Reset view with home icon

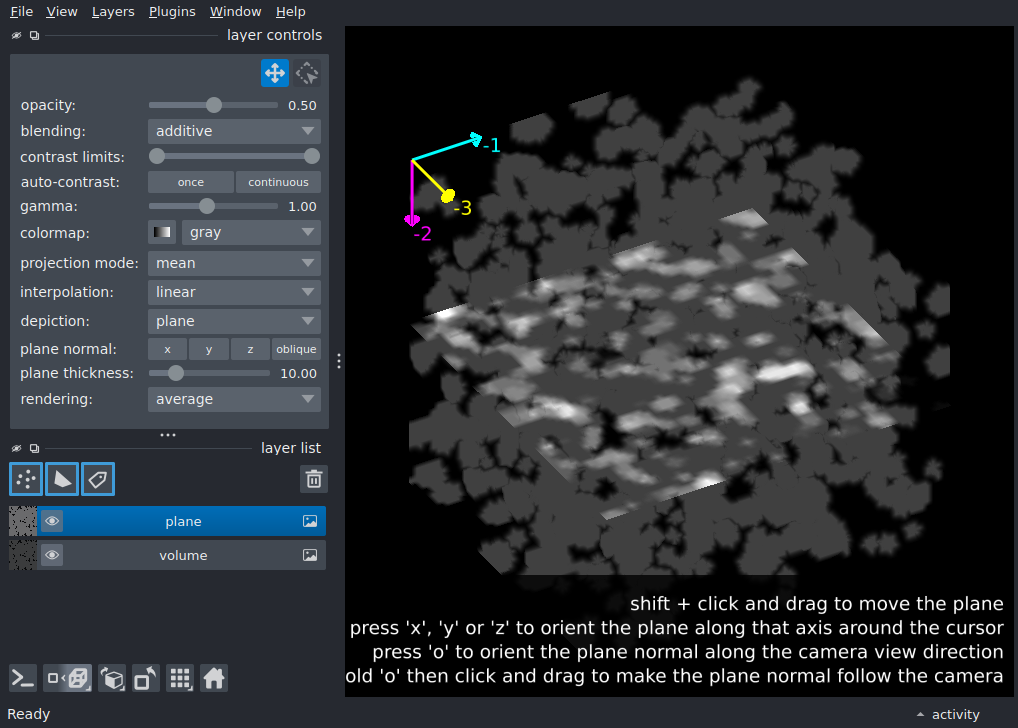pyautogui.click(x=214, y=679)
